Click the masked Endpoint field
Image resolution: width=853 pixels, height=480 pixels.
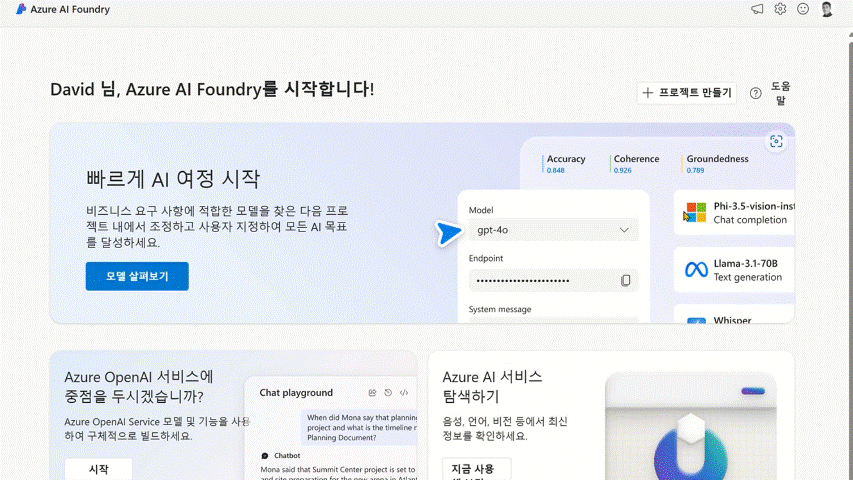553,280
